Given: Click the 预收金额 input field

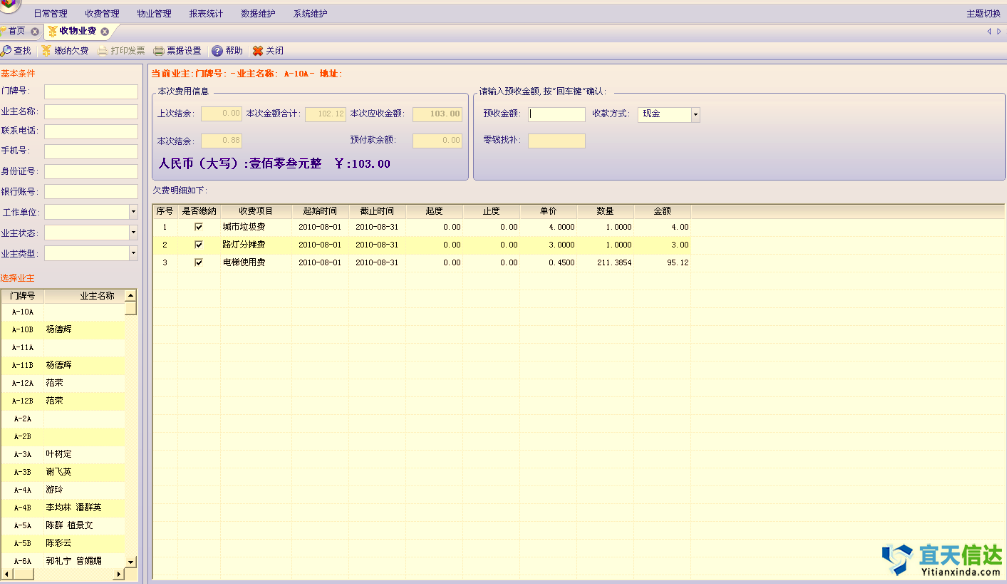Looking at the screenshot, I should click(557, 114).
